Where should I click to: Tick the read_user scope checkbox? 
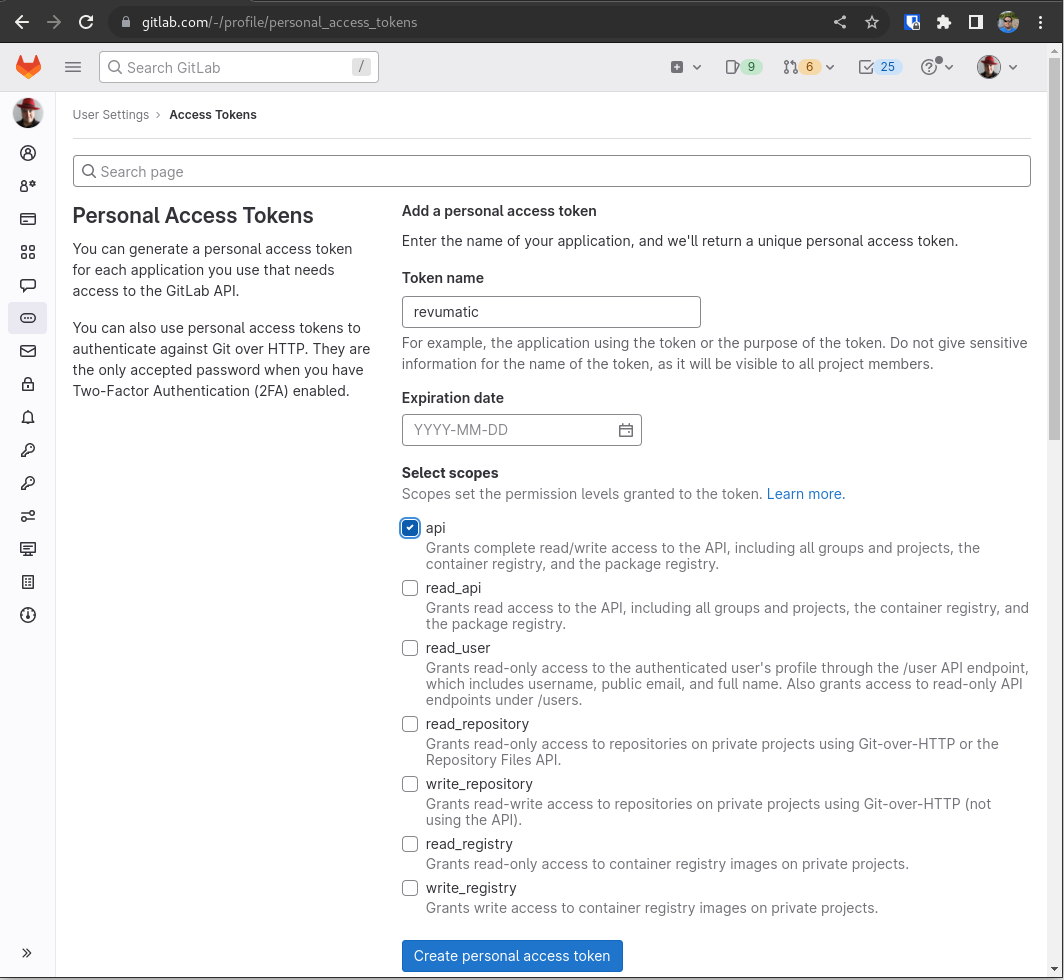(410, 648)
